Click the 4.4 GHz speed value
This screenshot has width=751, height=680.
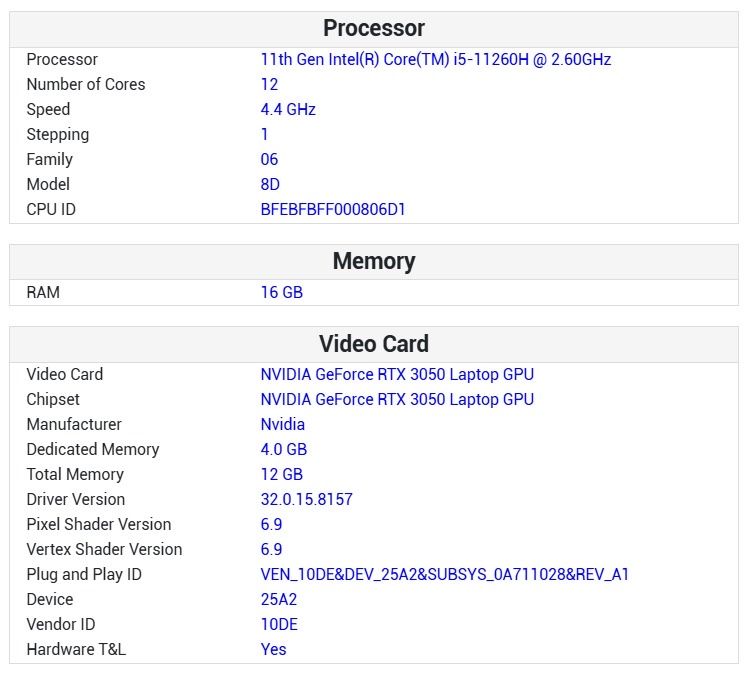pyautogui.click(x=288, y=110)
